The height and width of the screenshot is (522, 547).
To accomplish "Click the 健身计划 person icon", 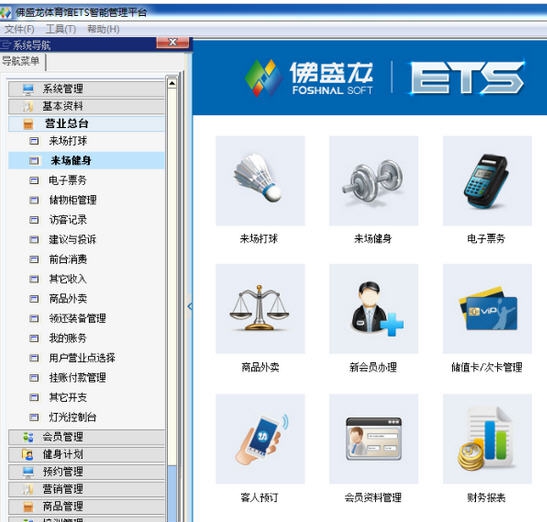I will 28,454.
